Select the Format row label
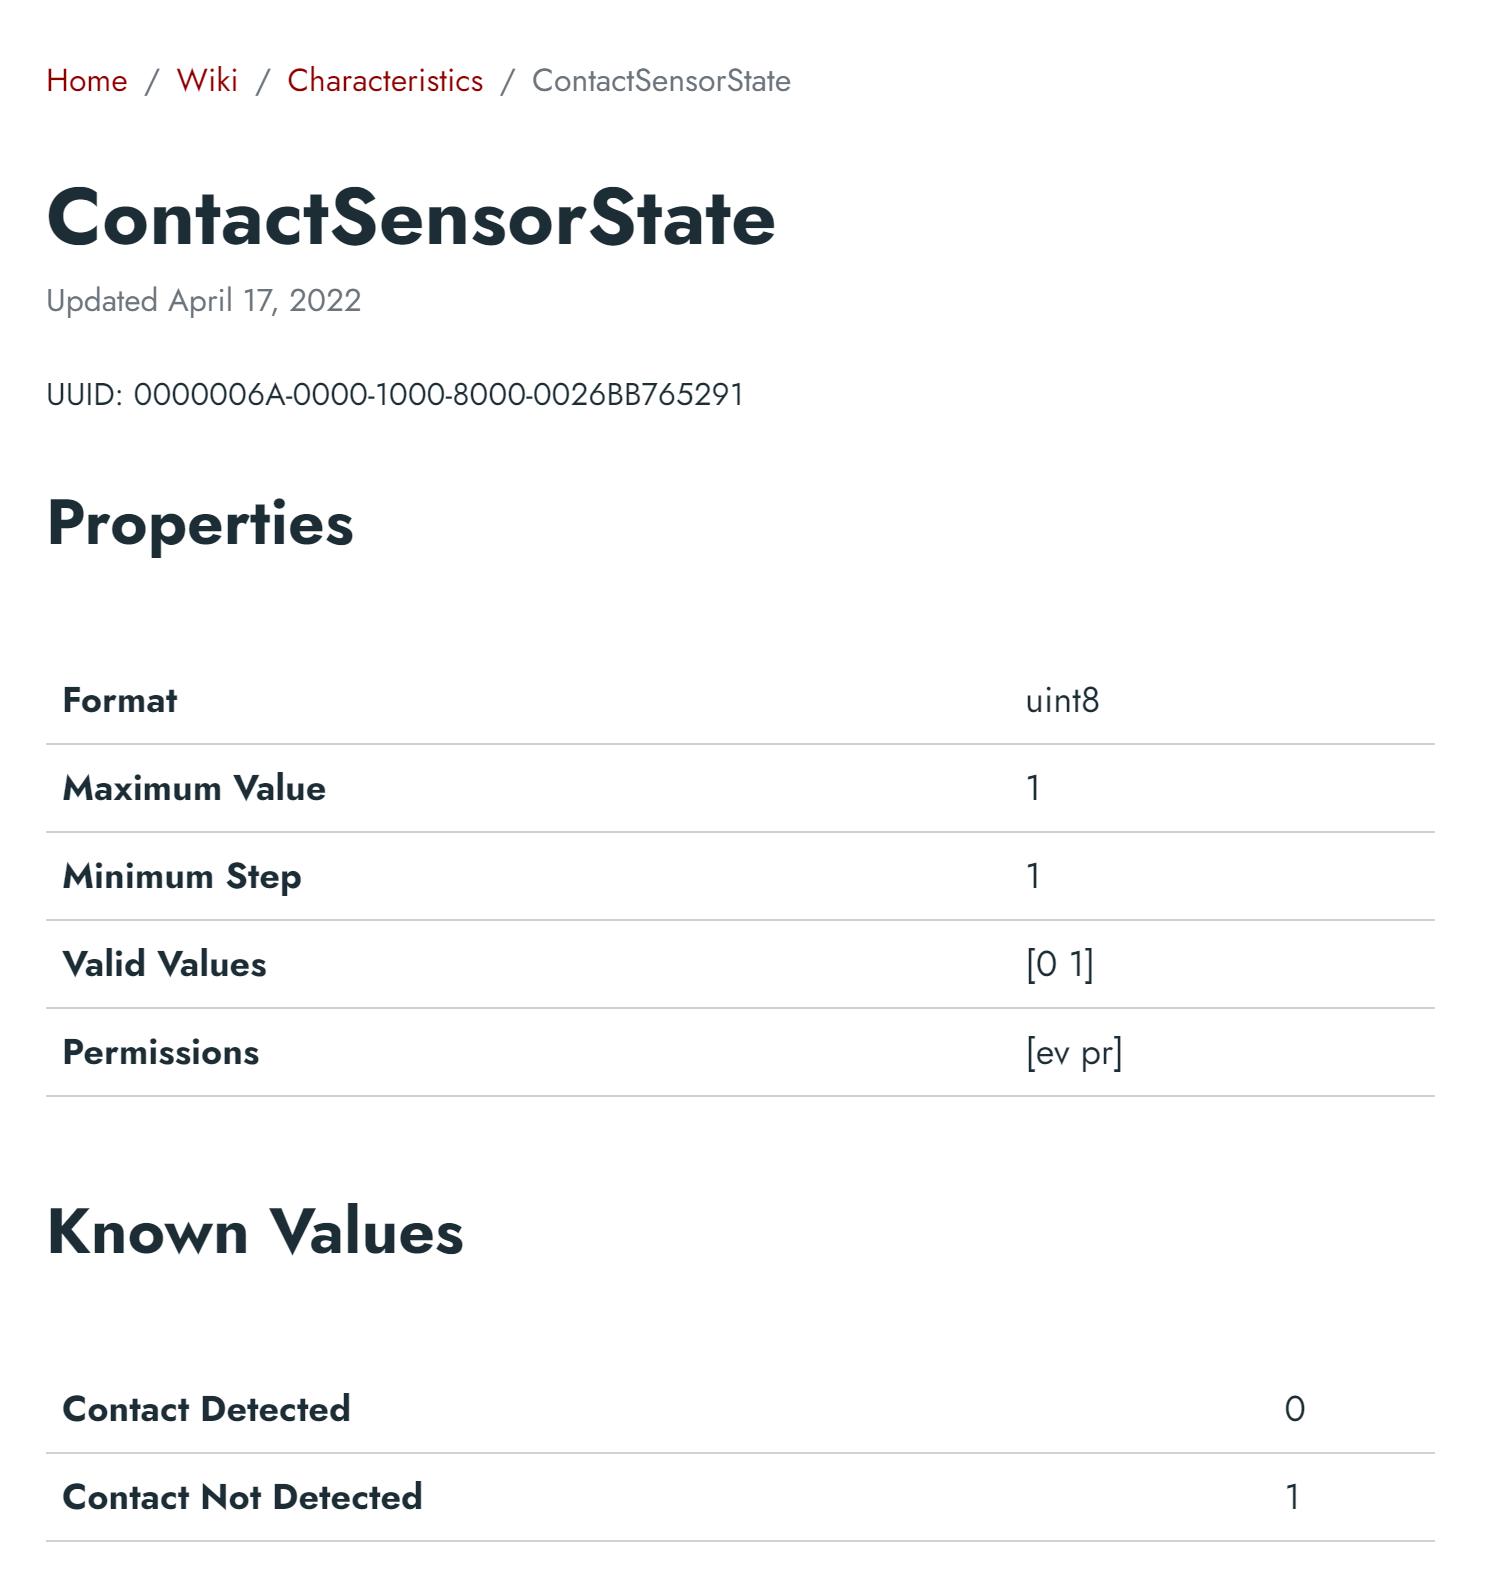Image resolution: width=1490 pixels, height=1592 pixels. 120,701
